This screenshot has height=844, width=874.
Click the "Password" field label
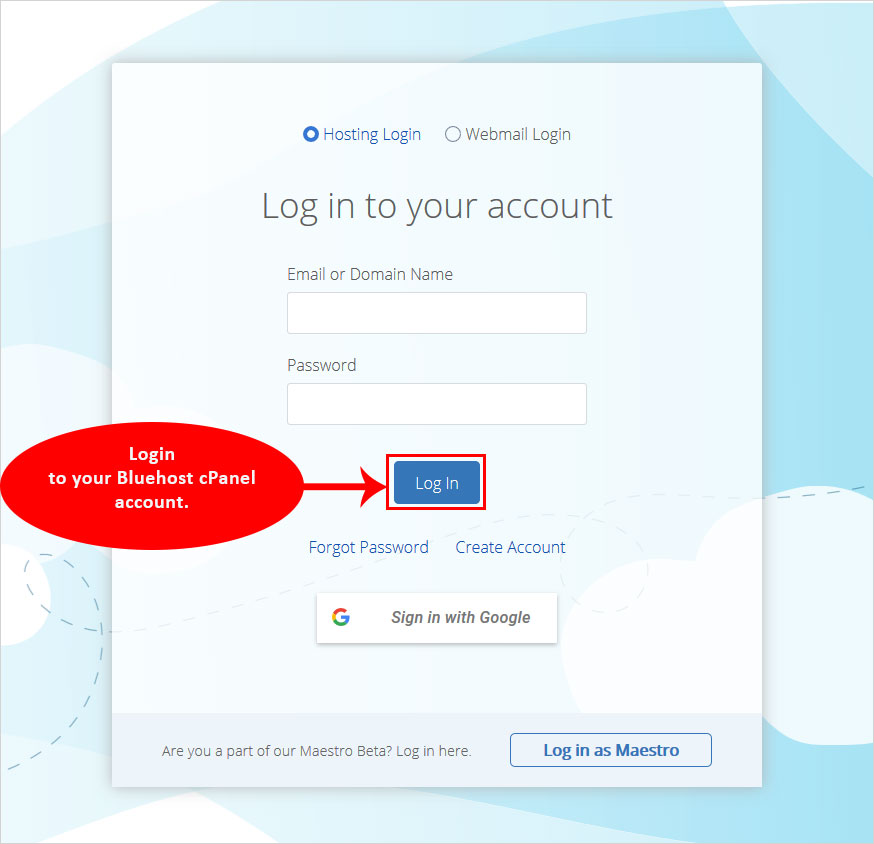click(x=321, y=365)
